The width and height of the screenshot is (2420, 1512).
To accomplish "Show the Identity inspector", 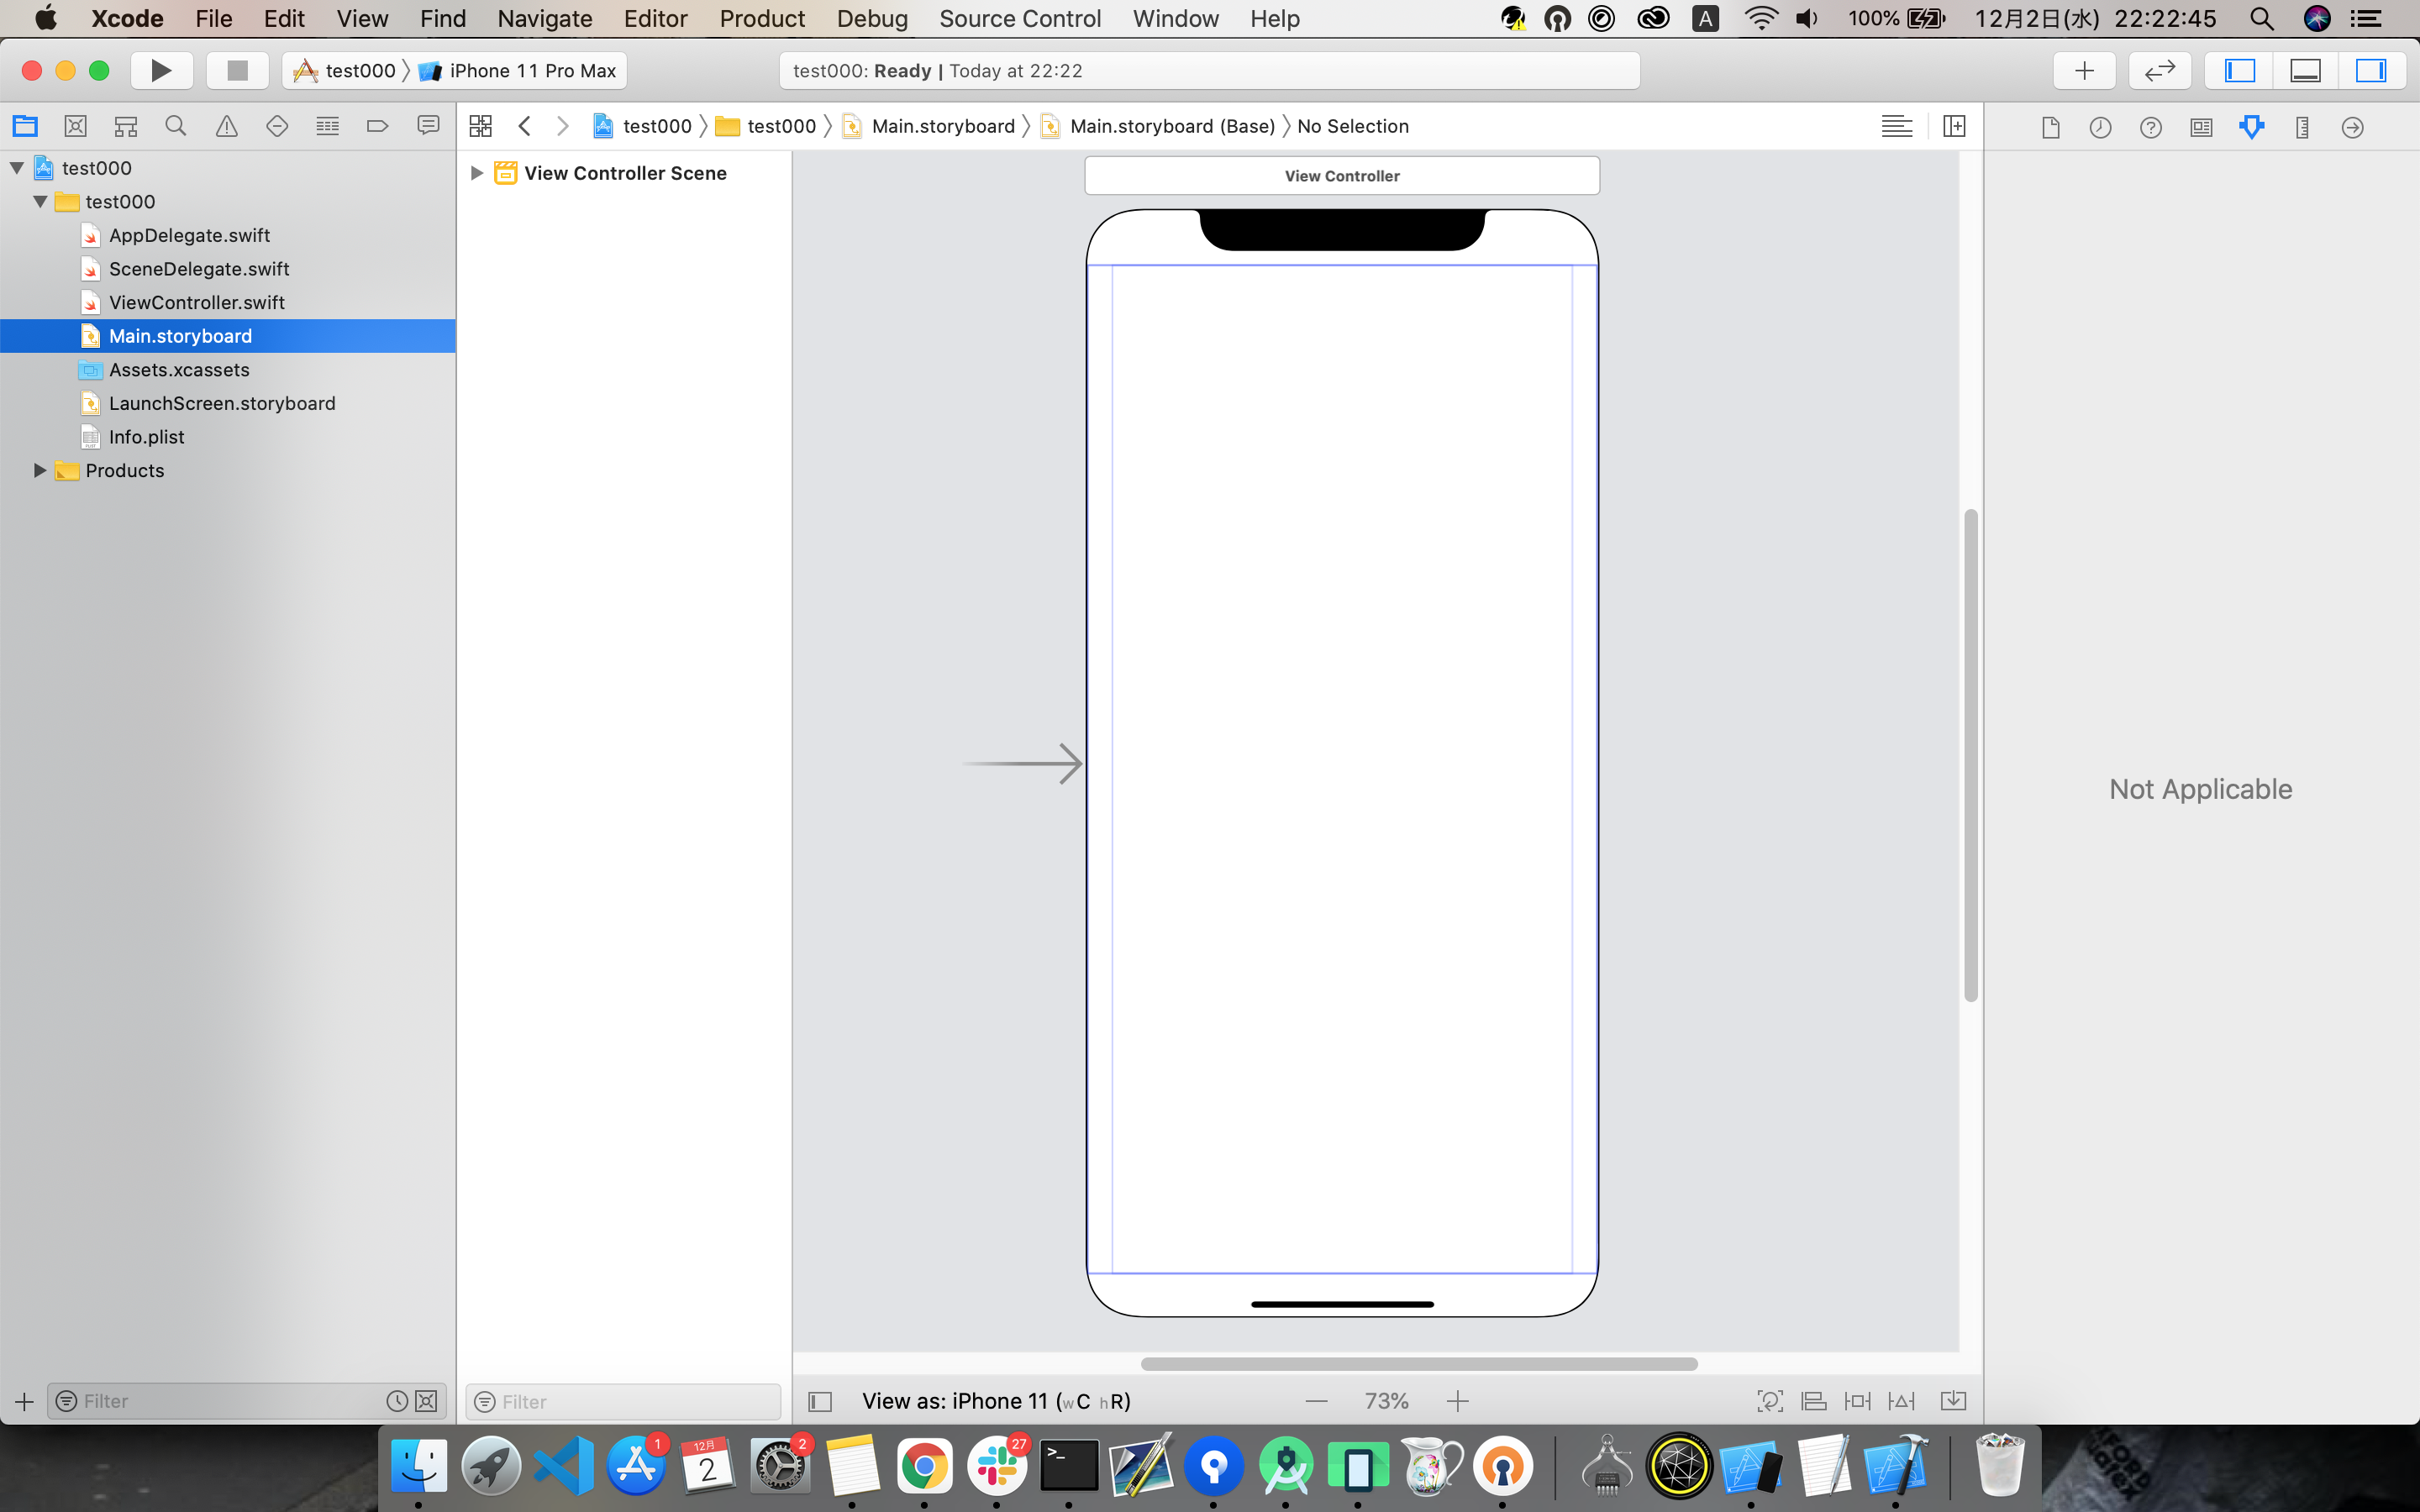I will pyautogui.click(x=2201, y=127).
